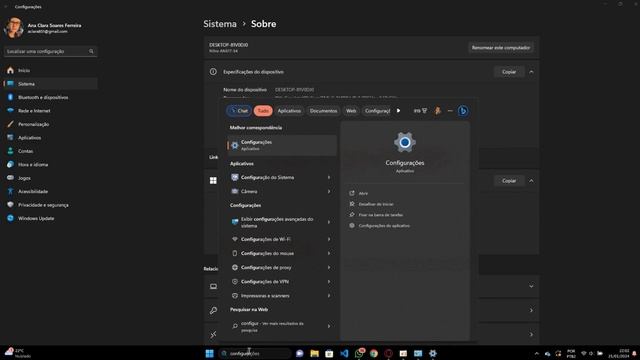The image size is (640, 360).
Task: Select the Web search filter tab
Action: pos(351,111)
